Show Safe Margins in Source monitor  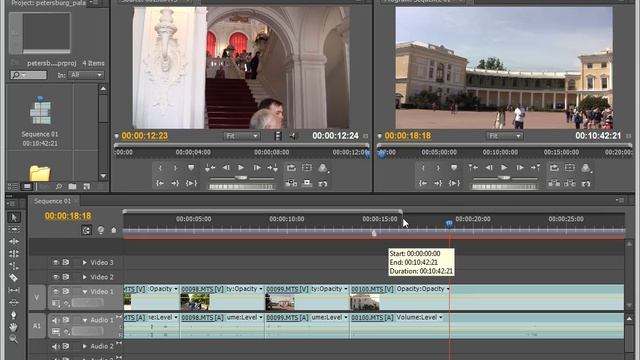tap(307, 168)
